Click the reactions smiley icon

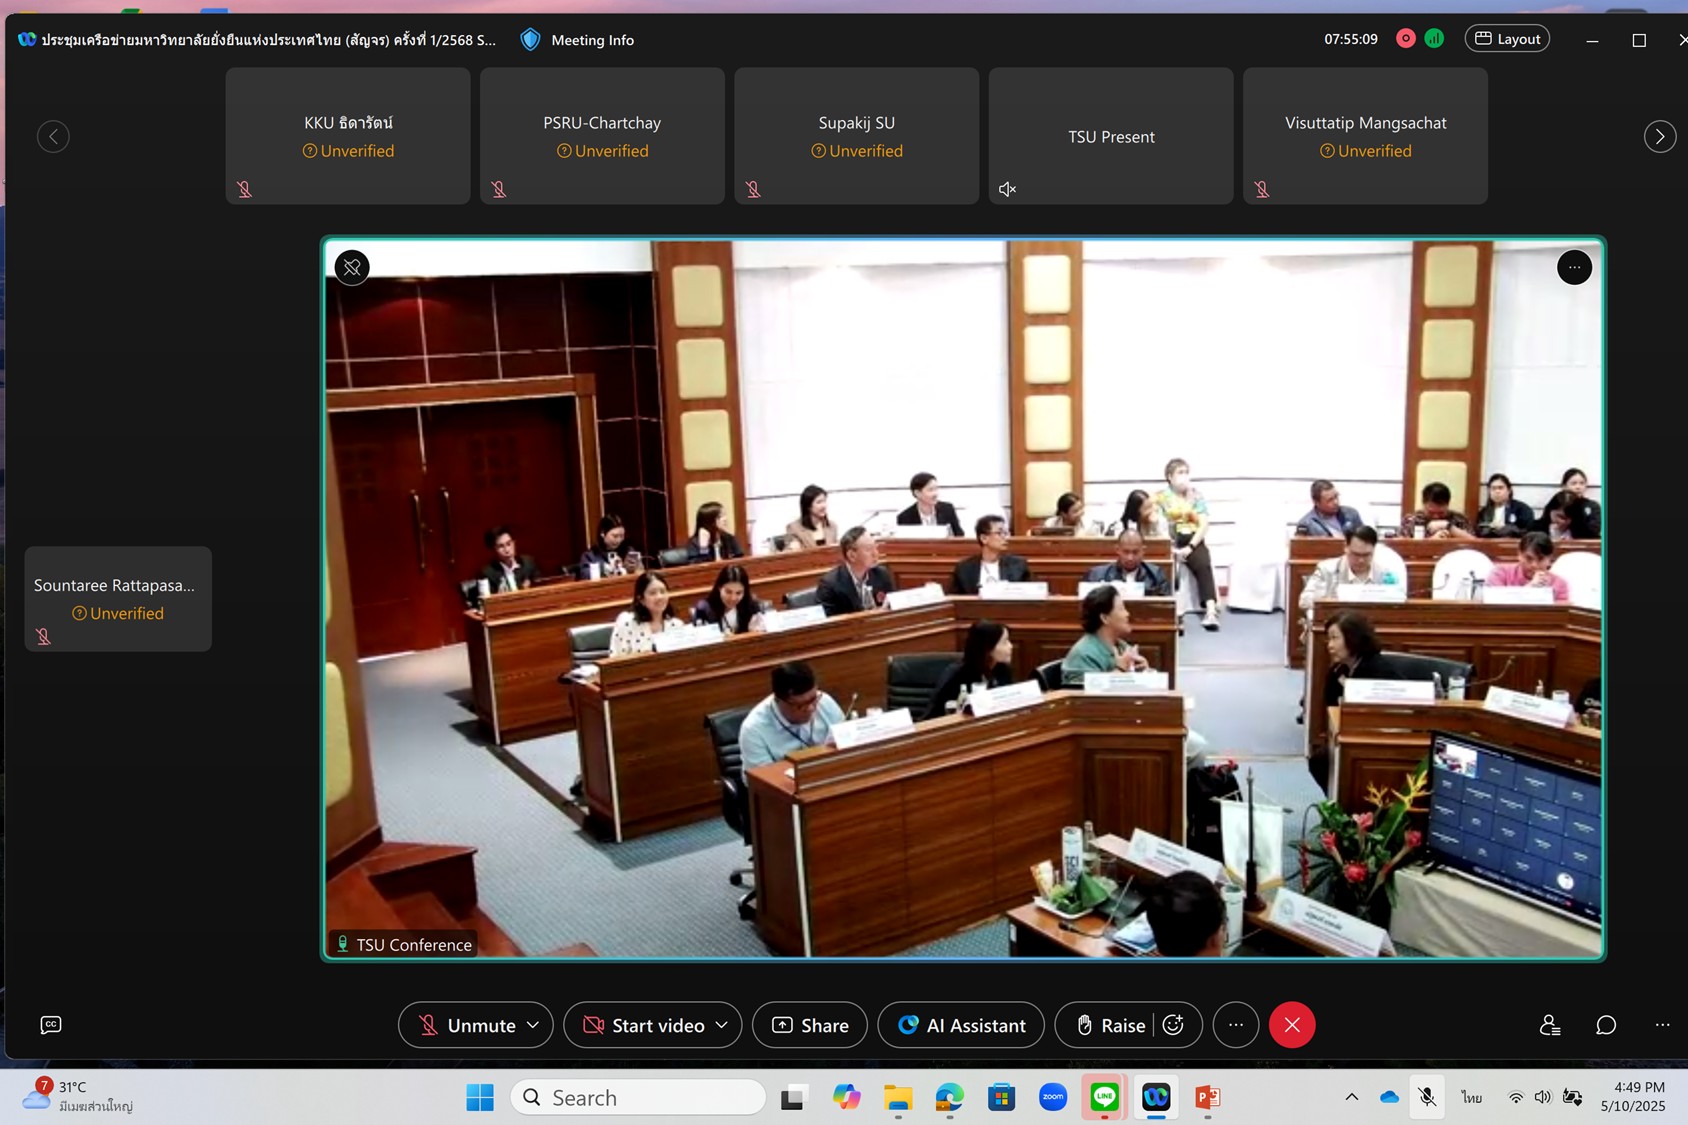[x=1174, y=1025]
